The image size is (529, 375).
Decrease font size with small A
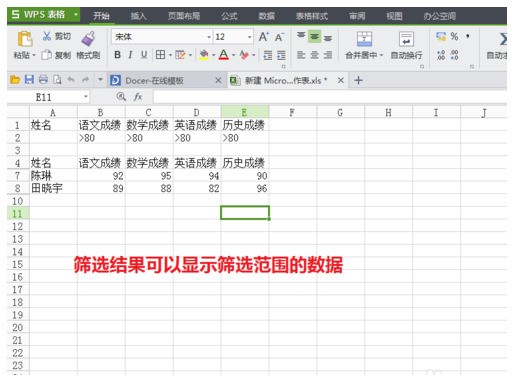(279, 37)
